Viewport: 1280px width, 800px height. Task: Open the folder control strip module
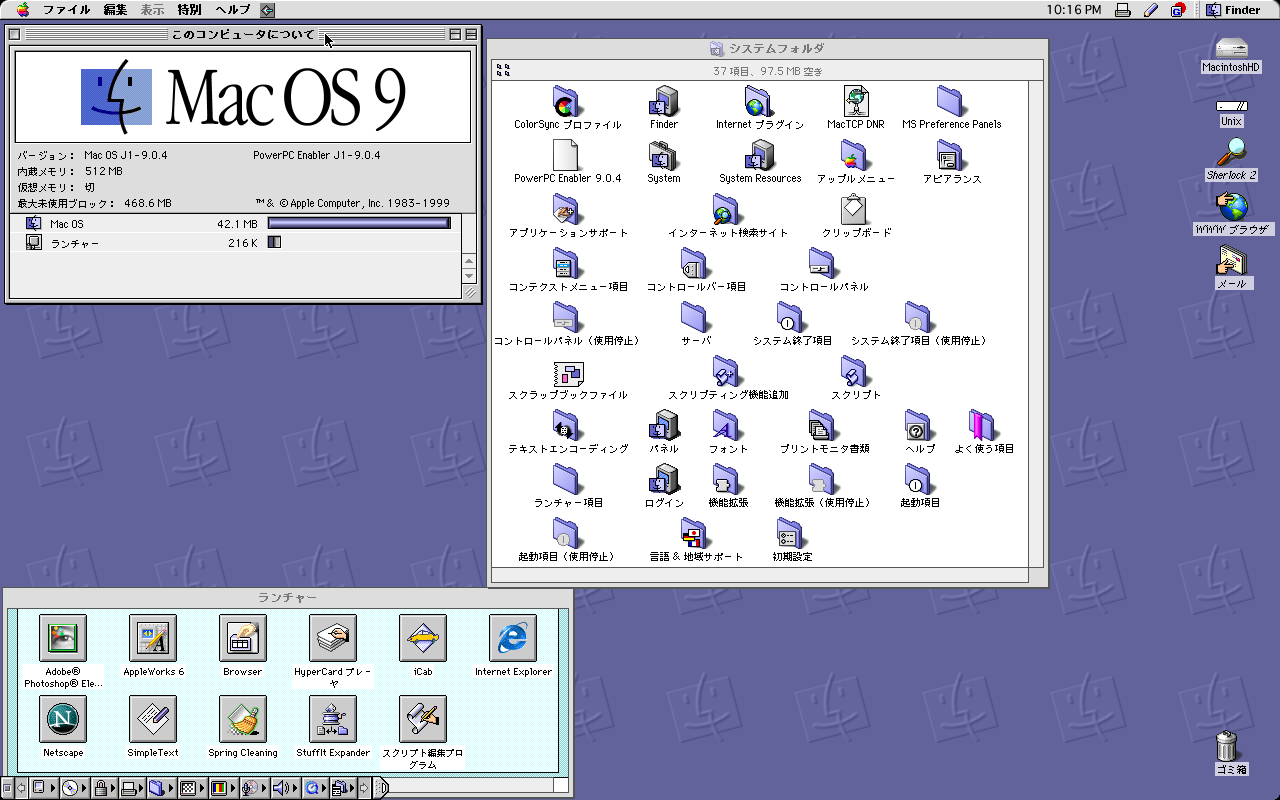(161, 788)
